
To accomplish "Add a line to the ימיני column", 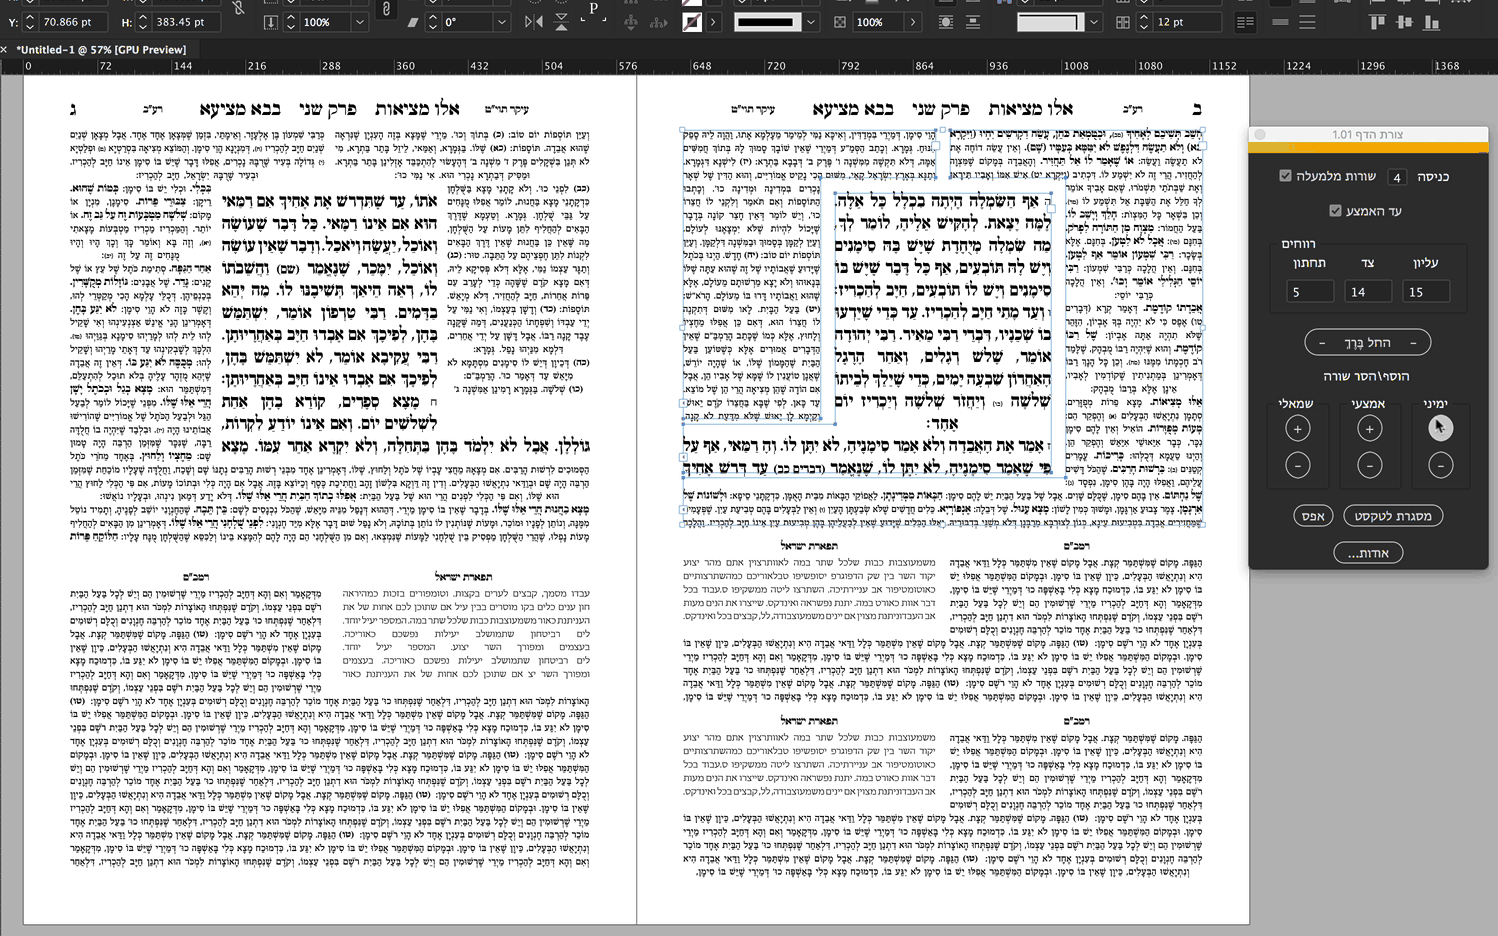I will [x=1440, y=428].
